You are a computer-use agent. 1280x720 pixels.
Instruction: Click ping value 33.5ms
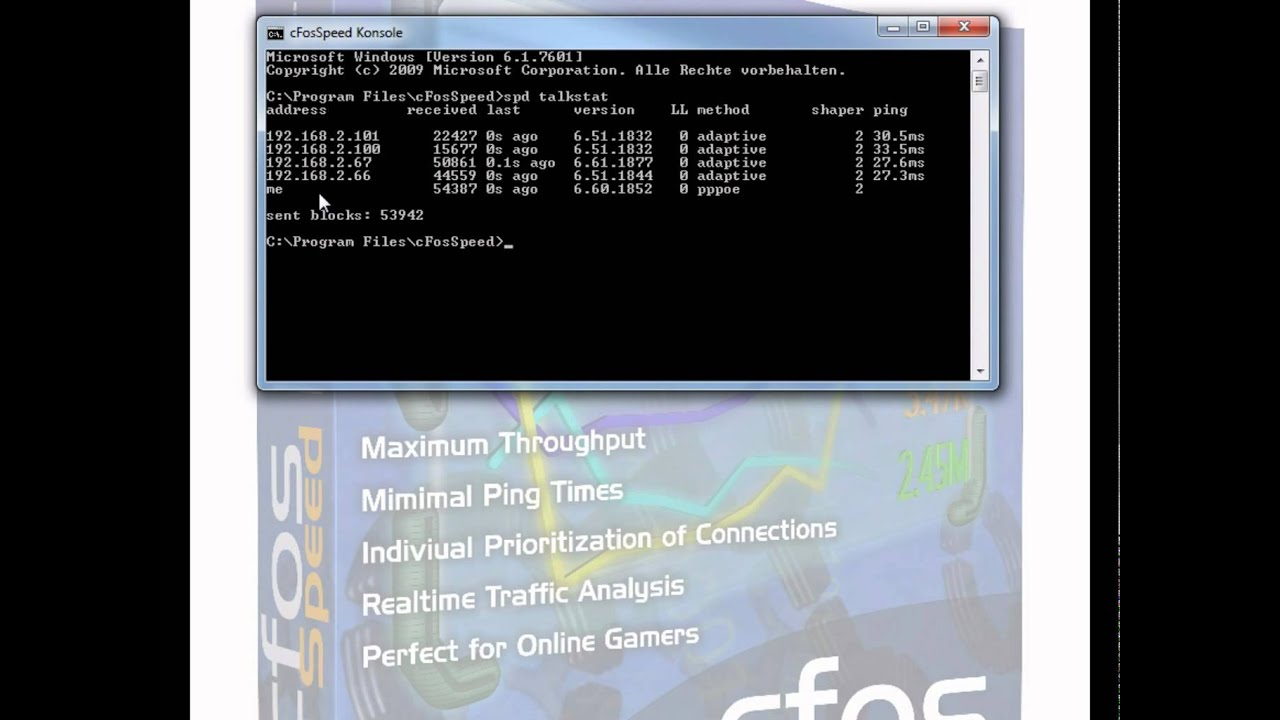[x=898, y=149]
